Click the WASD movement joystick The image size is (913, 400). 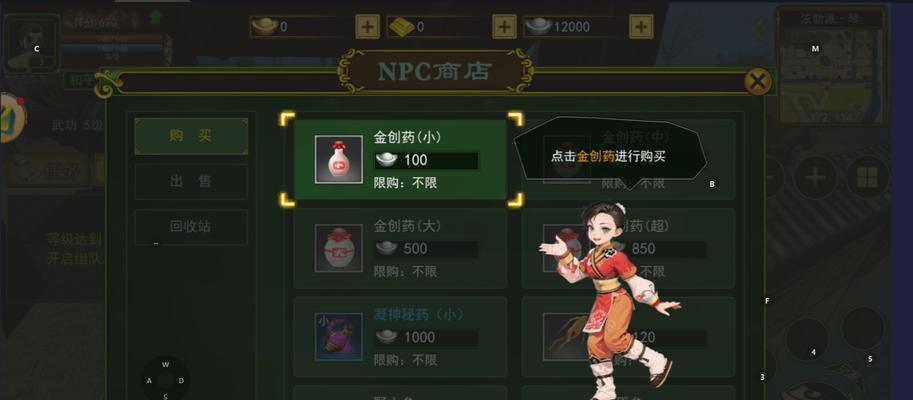[x=165, y=380]
